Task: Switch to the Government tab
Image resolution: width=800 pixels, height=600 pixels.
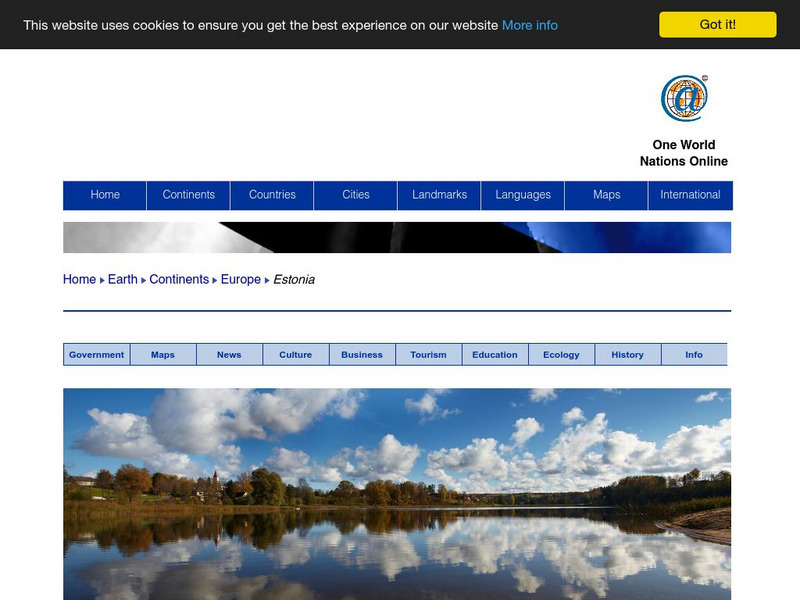Action: coord(96,354)
